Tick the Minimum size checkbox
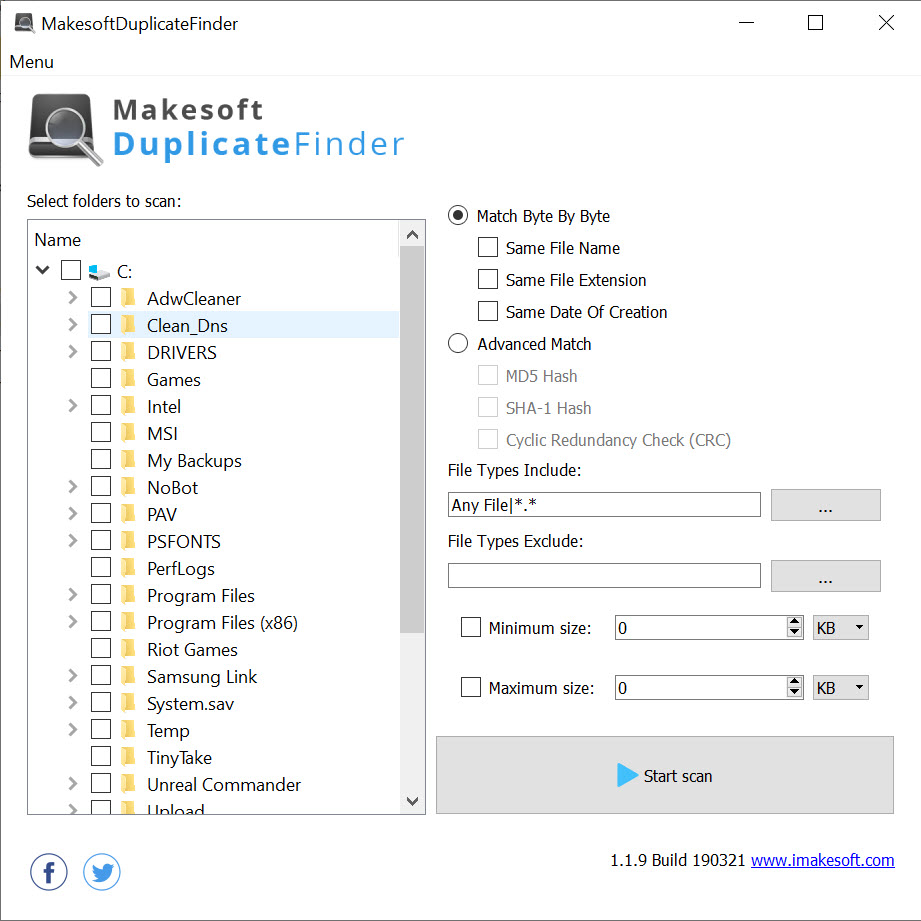 471,627
